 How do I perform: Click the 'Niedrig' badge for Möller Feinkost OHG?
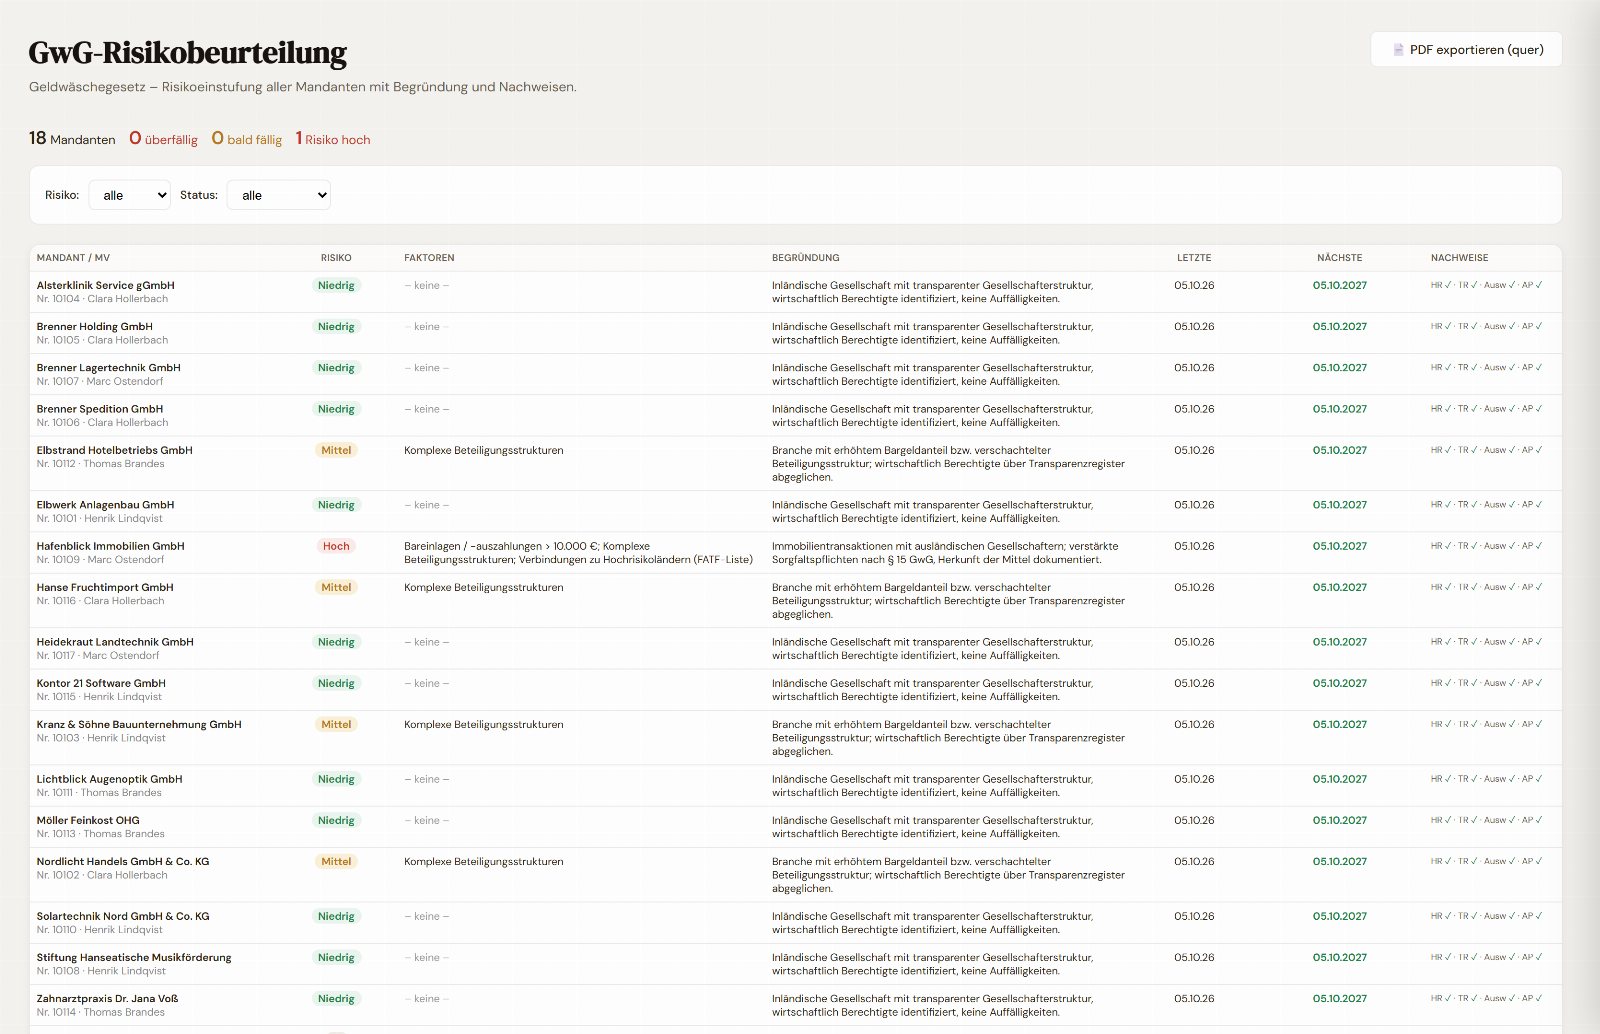pos(336,820)
